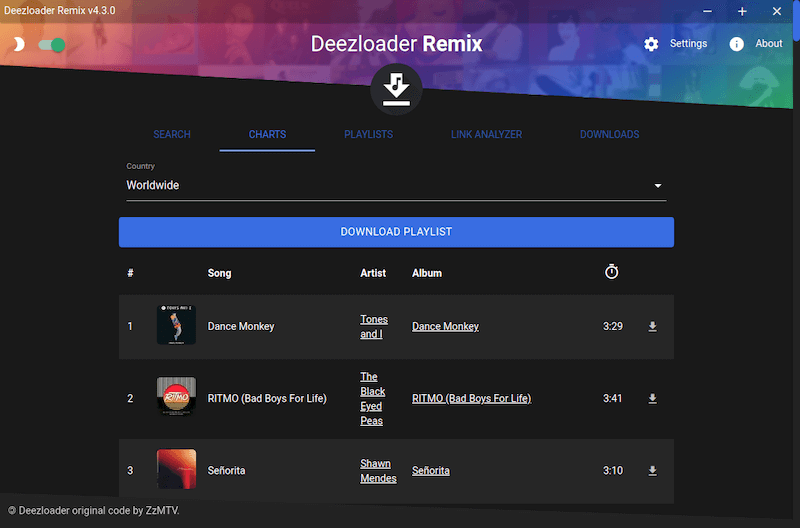800x528 pixels.
Task: Close the Deezloader Remix window
Action: [777, 11]
